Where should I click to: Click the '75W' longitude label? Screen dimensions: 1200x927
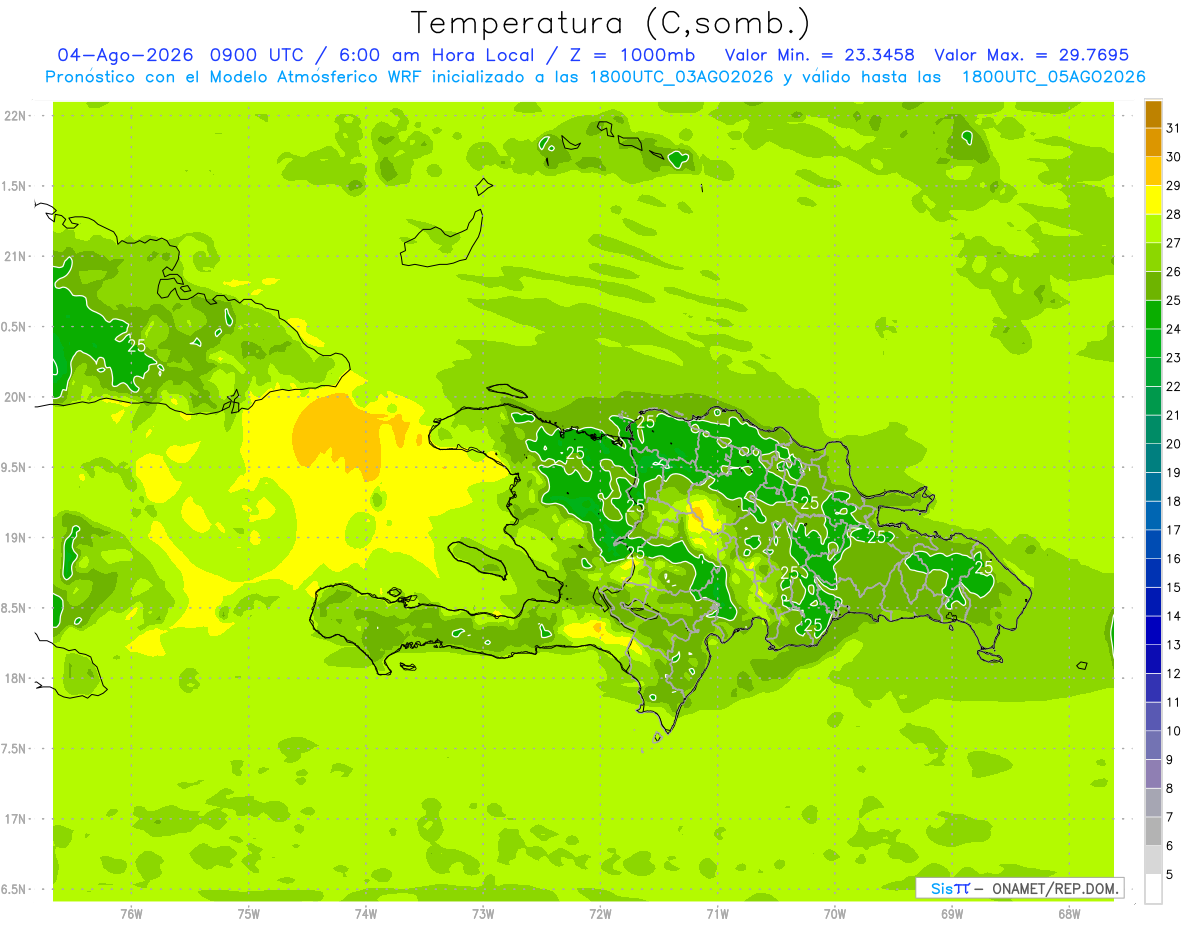[249, 913]
